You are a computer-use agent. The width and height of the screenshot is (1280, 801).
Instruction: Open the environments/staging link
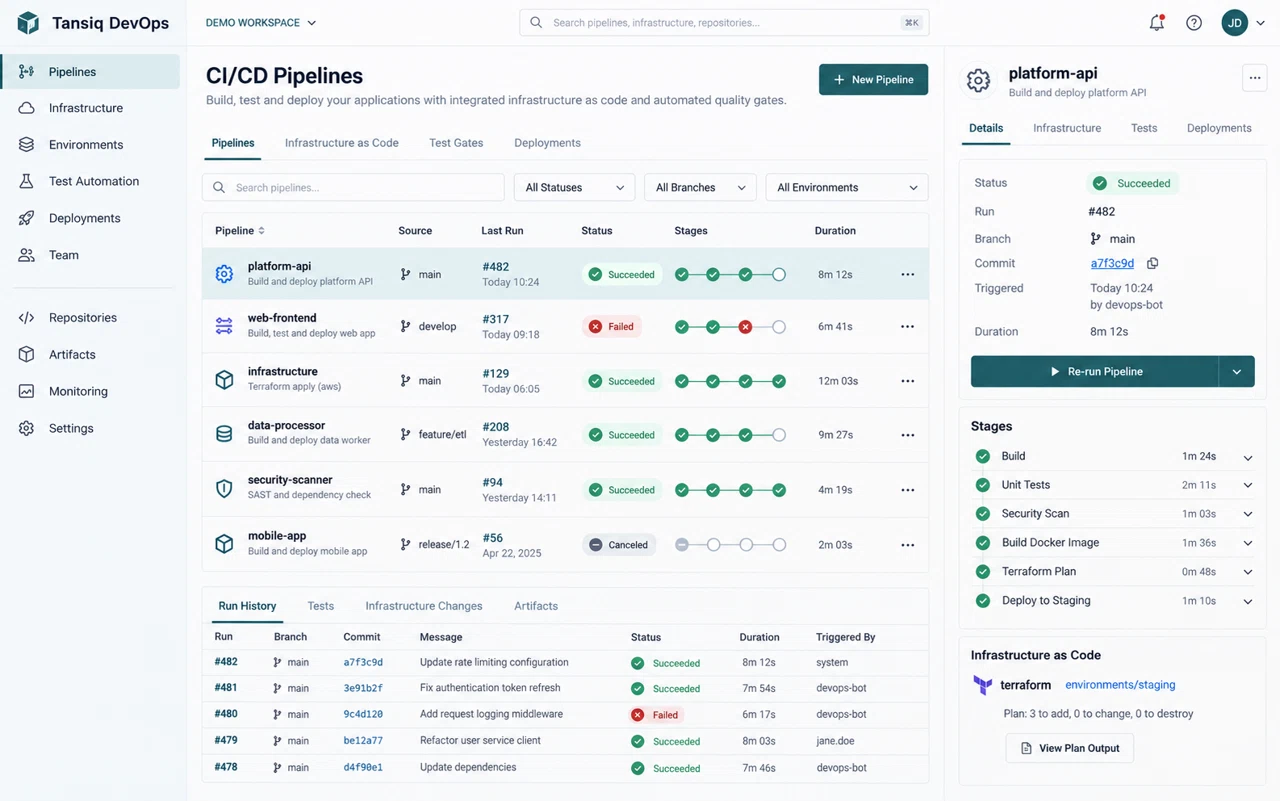(x=1120, y=685)
